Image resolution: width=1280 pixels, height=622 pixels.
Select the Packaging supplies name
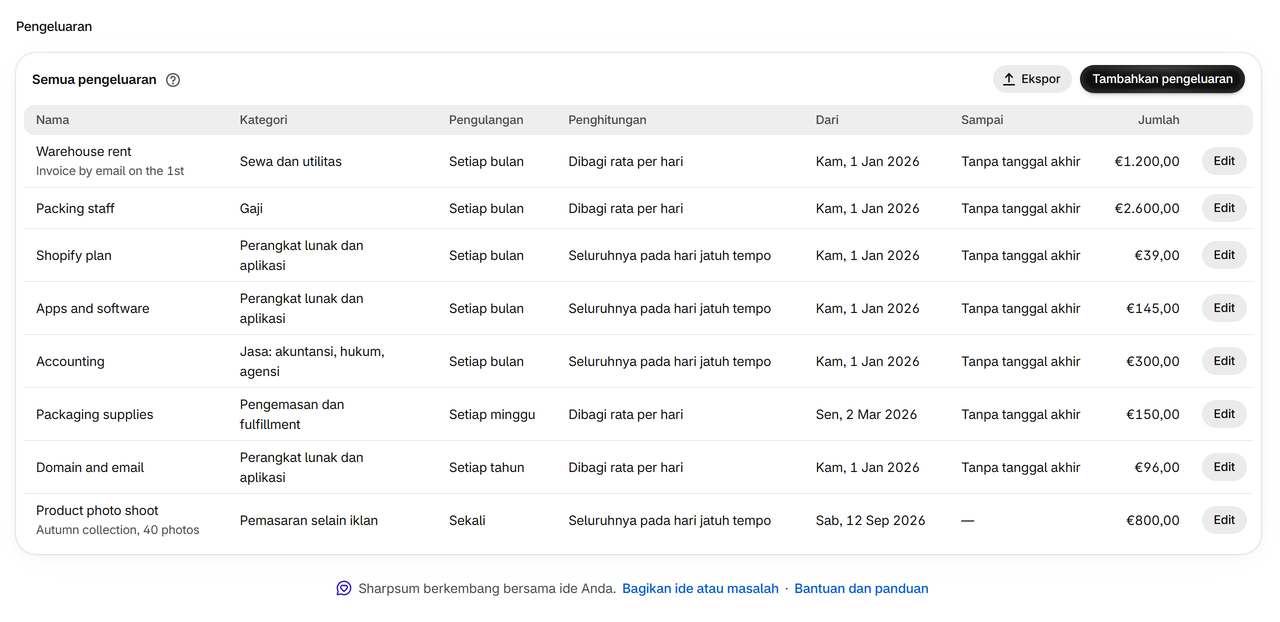pyautogui.click(x=95, y=415)
